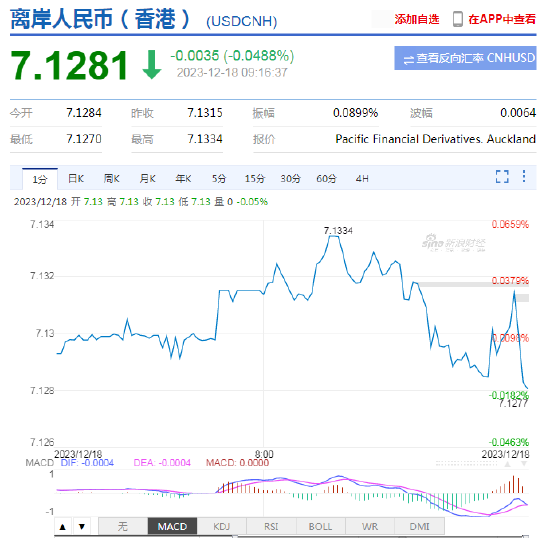Switch to the 15分 chart tab
The image size is (550, 538).
[255, 179]
